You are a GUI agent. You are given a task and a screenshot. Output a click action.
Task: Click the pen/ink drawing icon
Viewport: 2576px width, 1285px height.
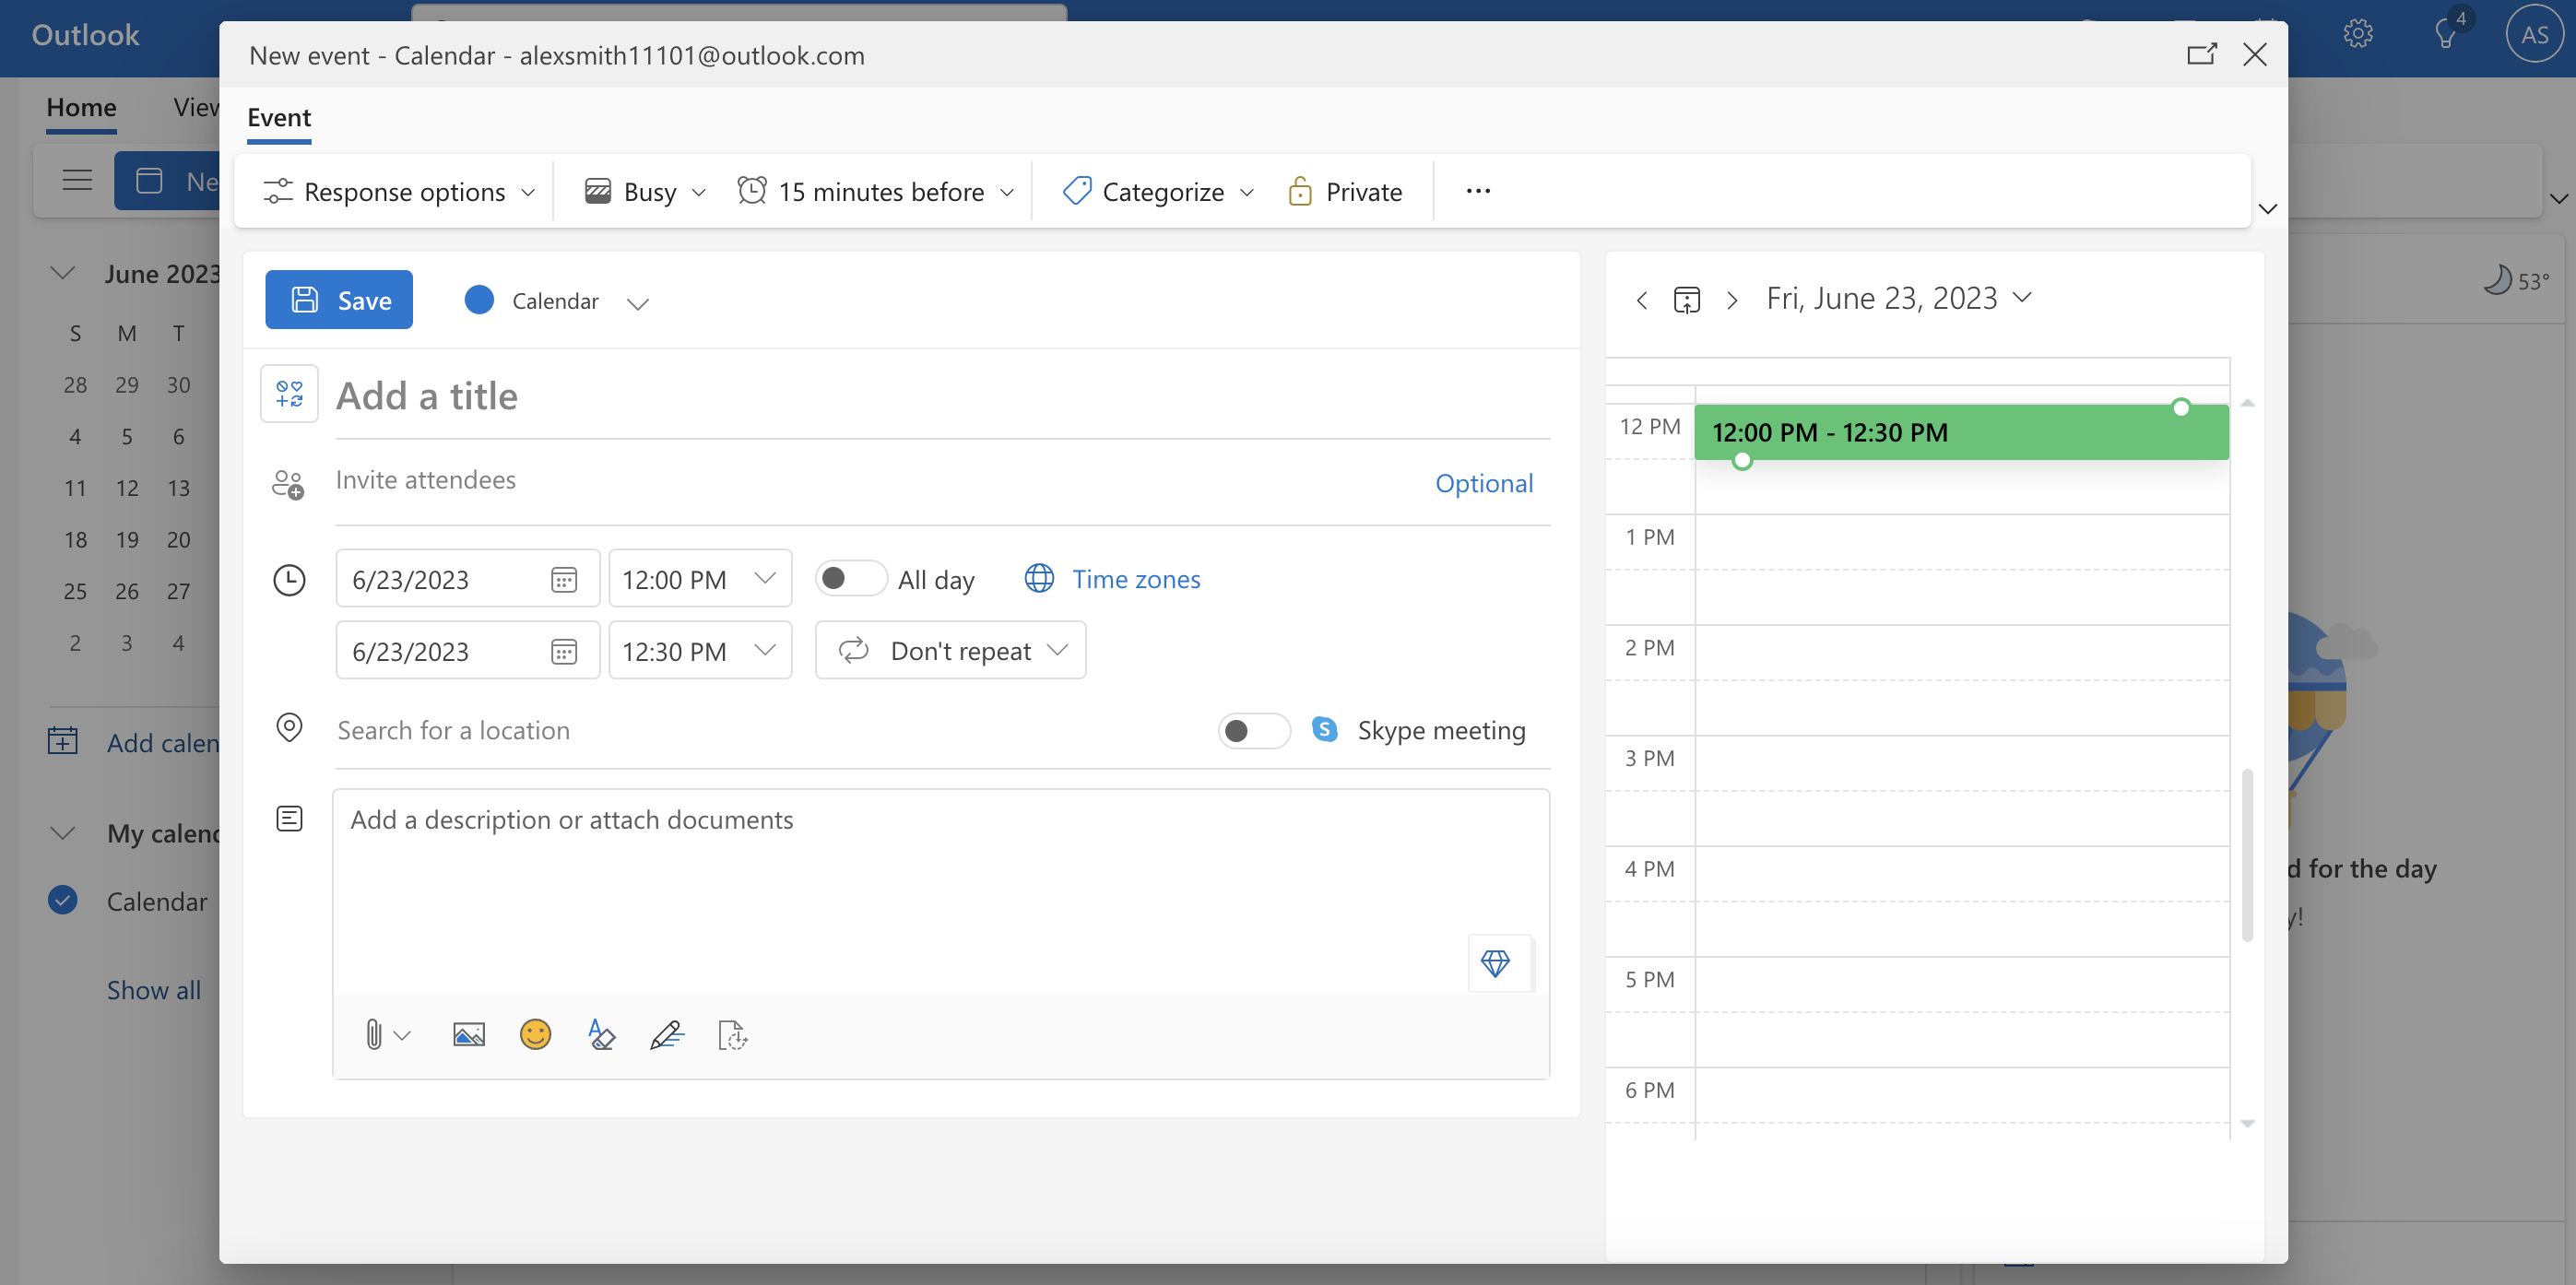point(667,1033)
